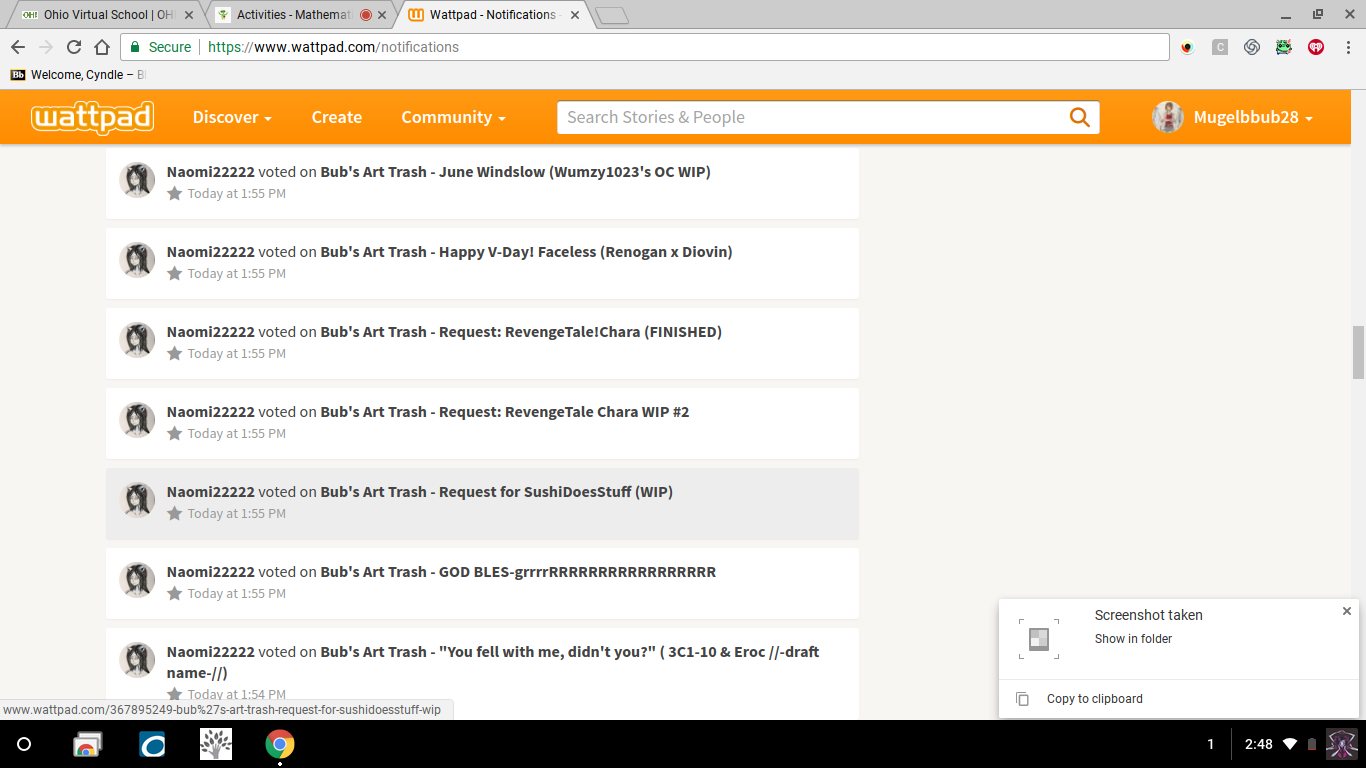Expand the Discover dropdown menu
Viewport: 1366px width, 768px height.
pos(232,117)
